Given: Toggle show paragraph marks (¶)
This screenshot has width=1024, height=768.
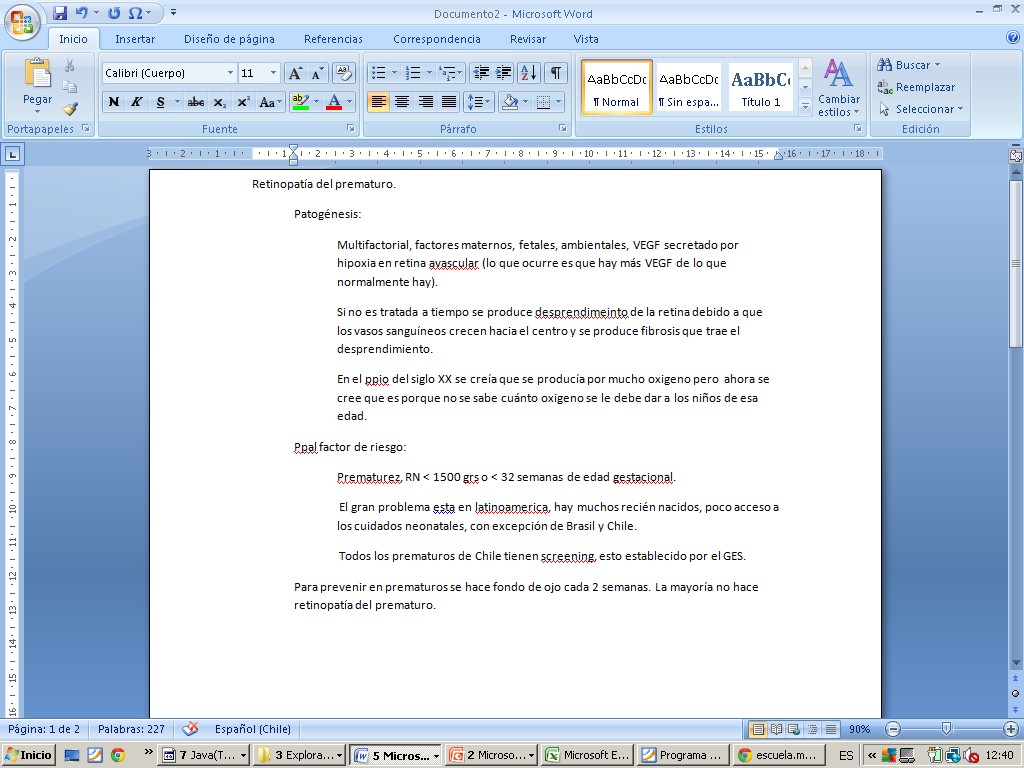Looking at the screenshot, I should pyautogui.click(x=555, y=73).
